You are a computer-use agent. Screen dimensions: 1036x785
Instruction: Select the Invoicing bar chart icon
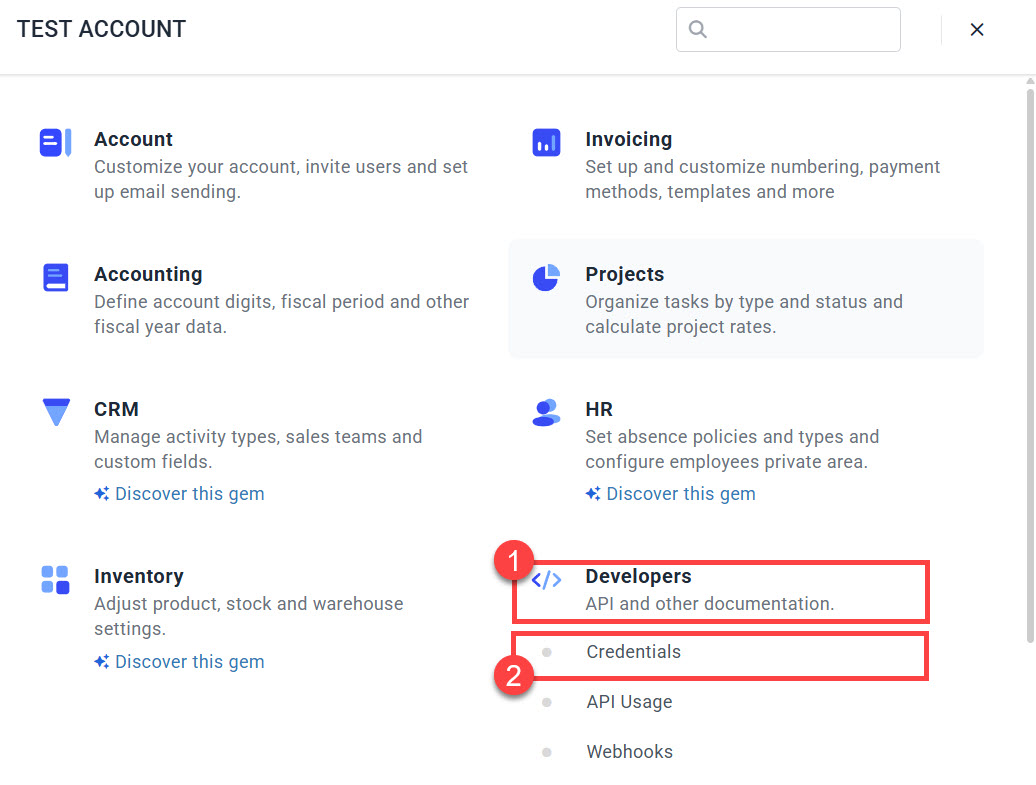pyautogui.click(x=546, y=143)
